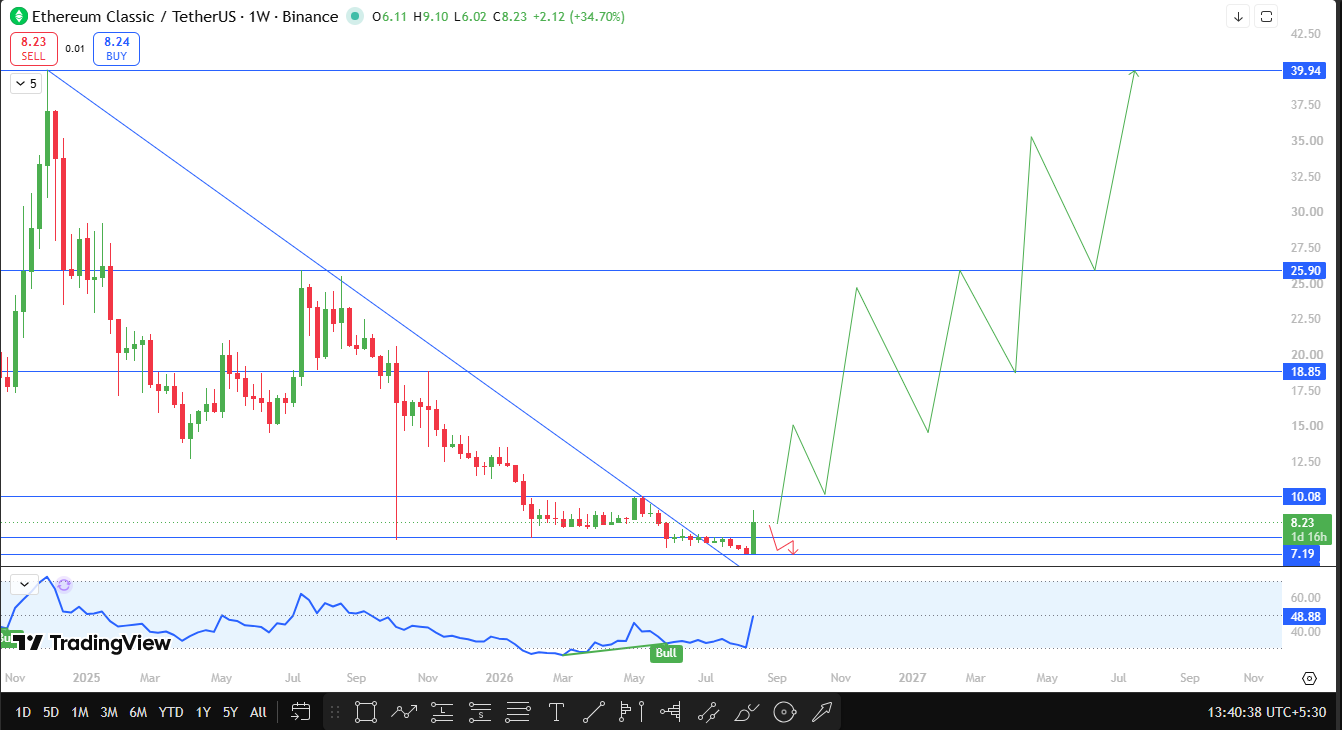Click the 2027 label on time axis
Screen dimensions: 1342x730
[912, 677]
